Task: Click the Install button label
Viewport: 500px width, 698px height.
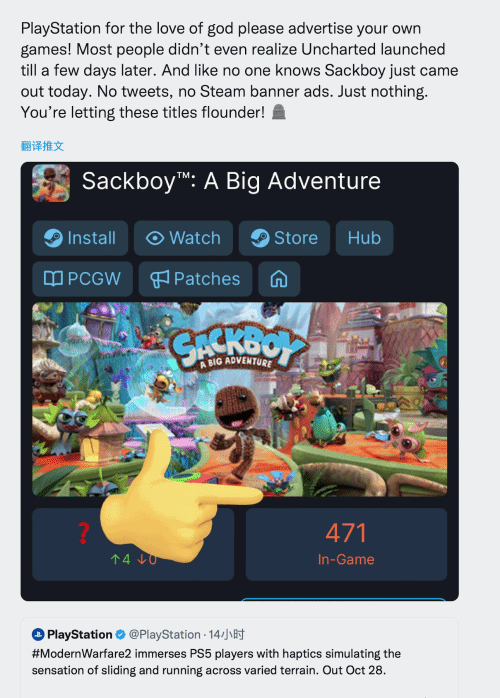Action: (x=91, y=238)
